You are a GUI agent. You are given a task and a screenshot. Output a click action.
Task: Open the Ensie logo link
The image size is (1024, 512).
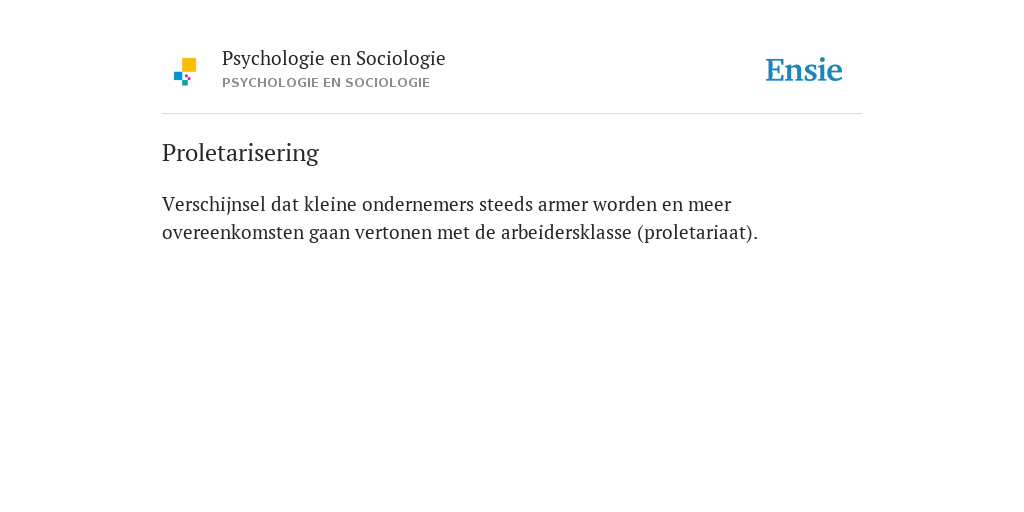tap(804, 70)
